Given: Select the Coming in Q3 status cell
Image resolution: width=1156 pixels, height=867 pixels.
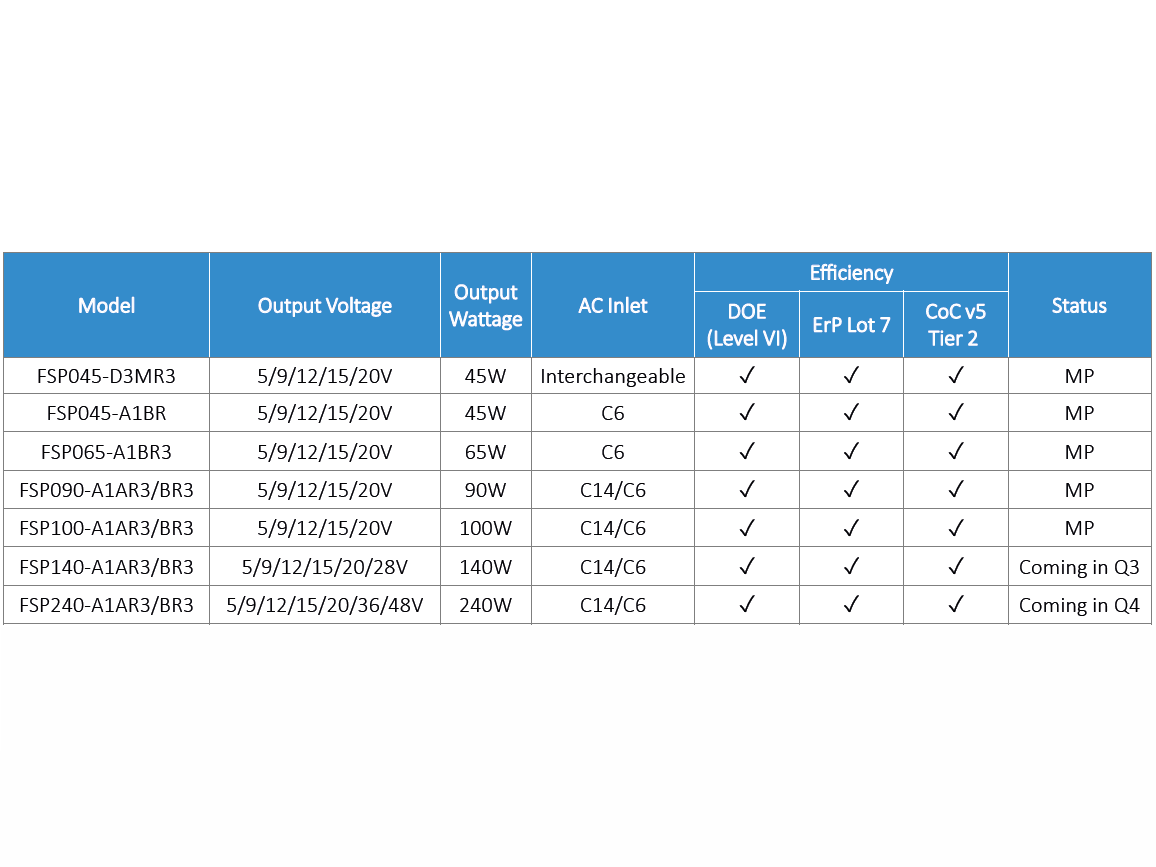Looking at the screenshot, I should coord(1079,567).
